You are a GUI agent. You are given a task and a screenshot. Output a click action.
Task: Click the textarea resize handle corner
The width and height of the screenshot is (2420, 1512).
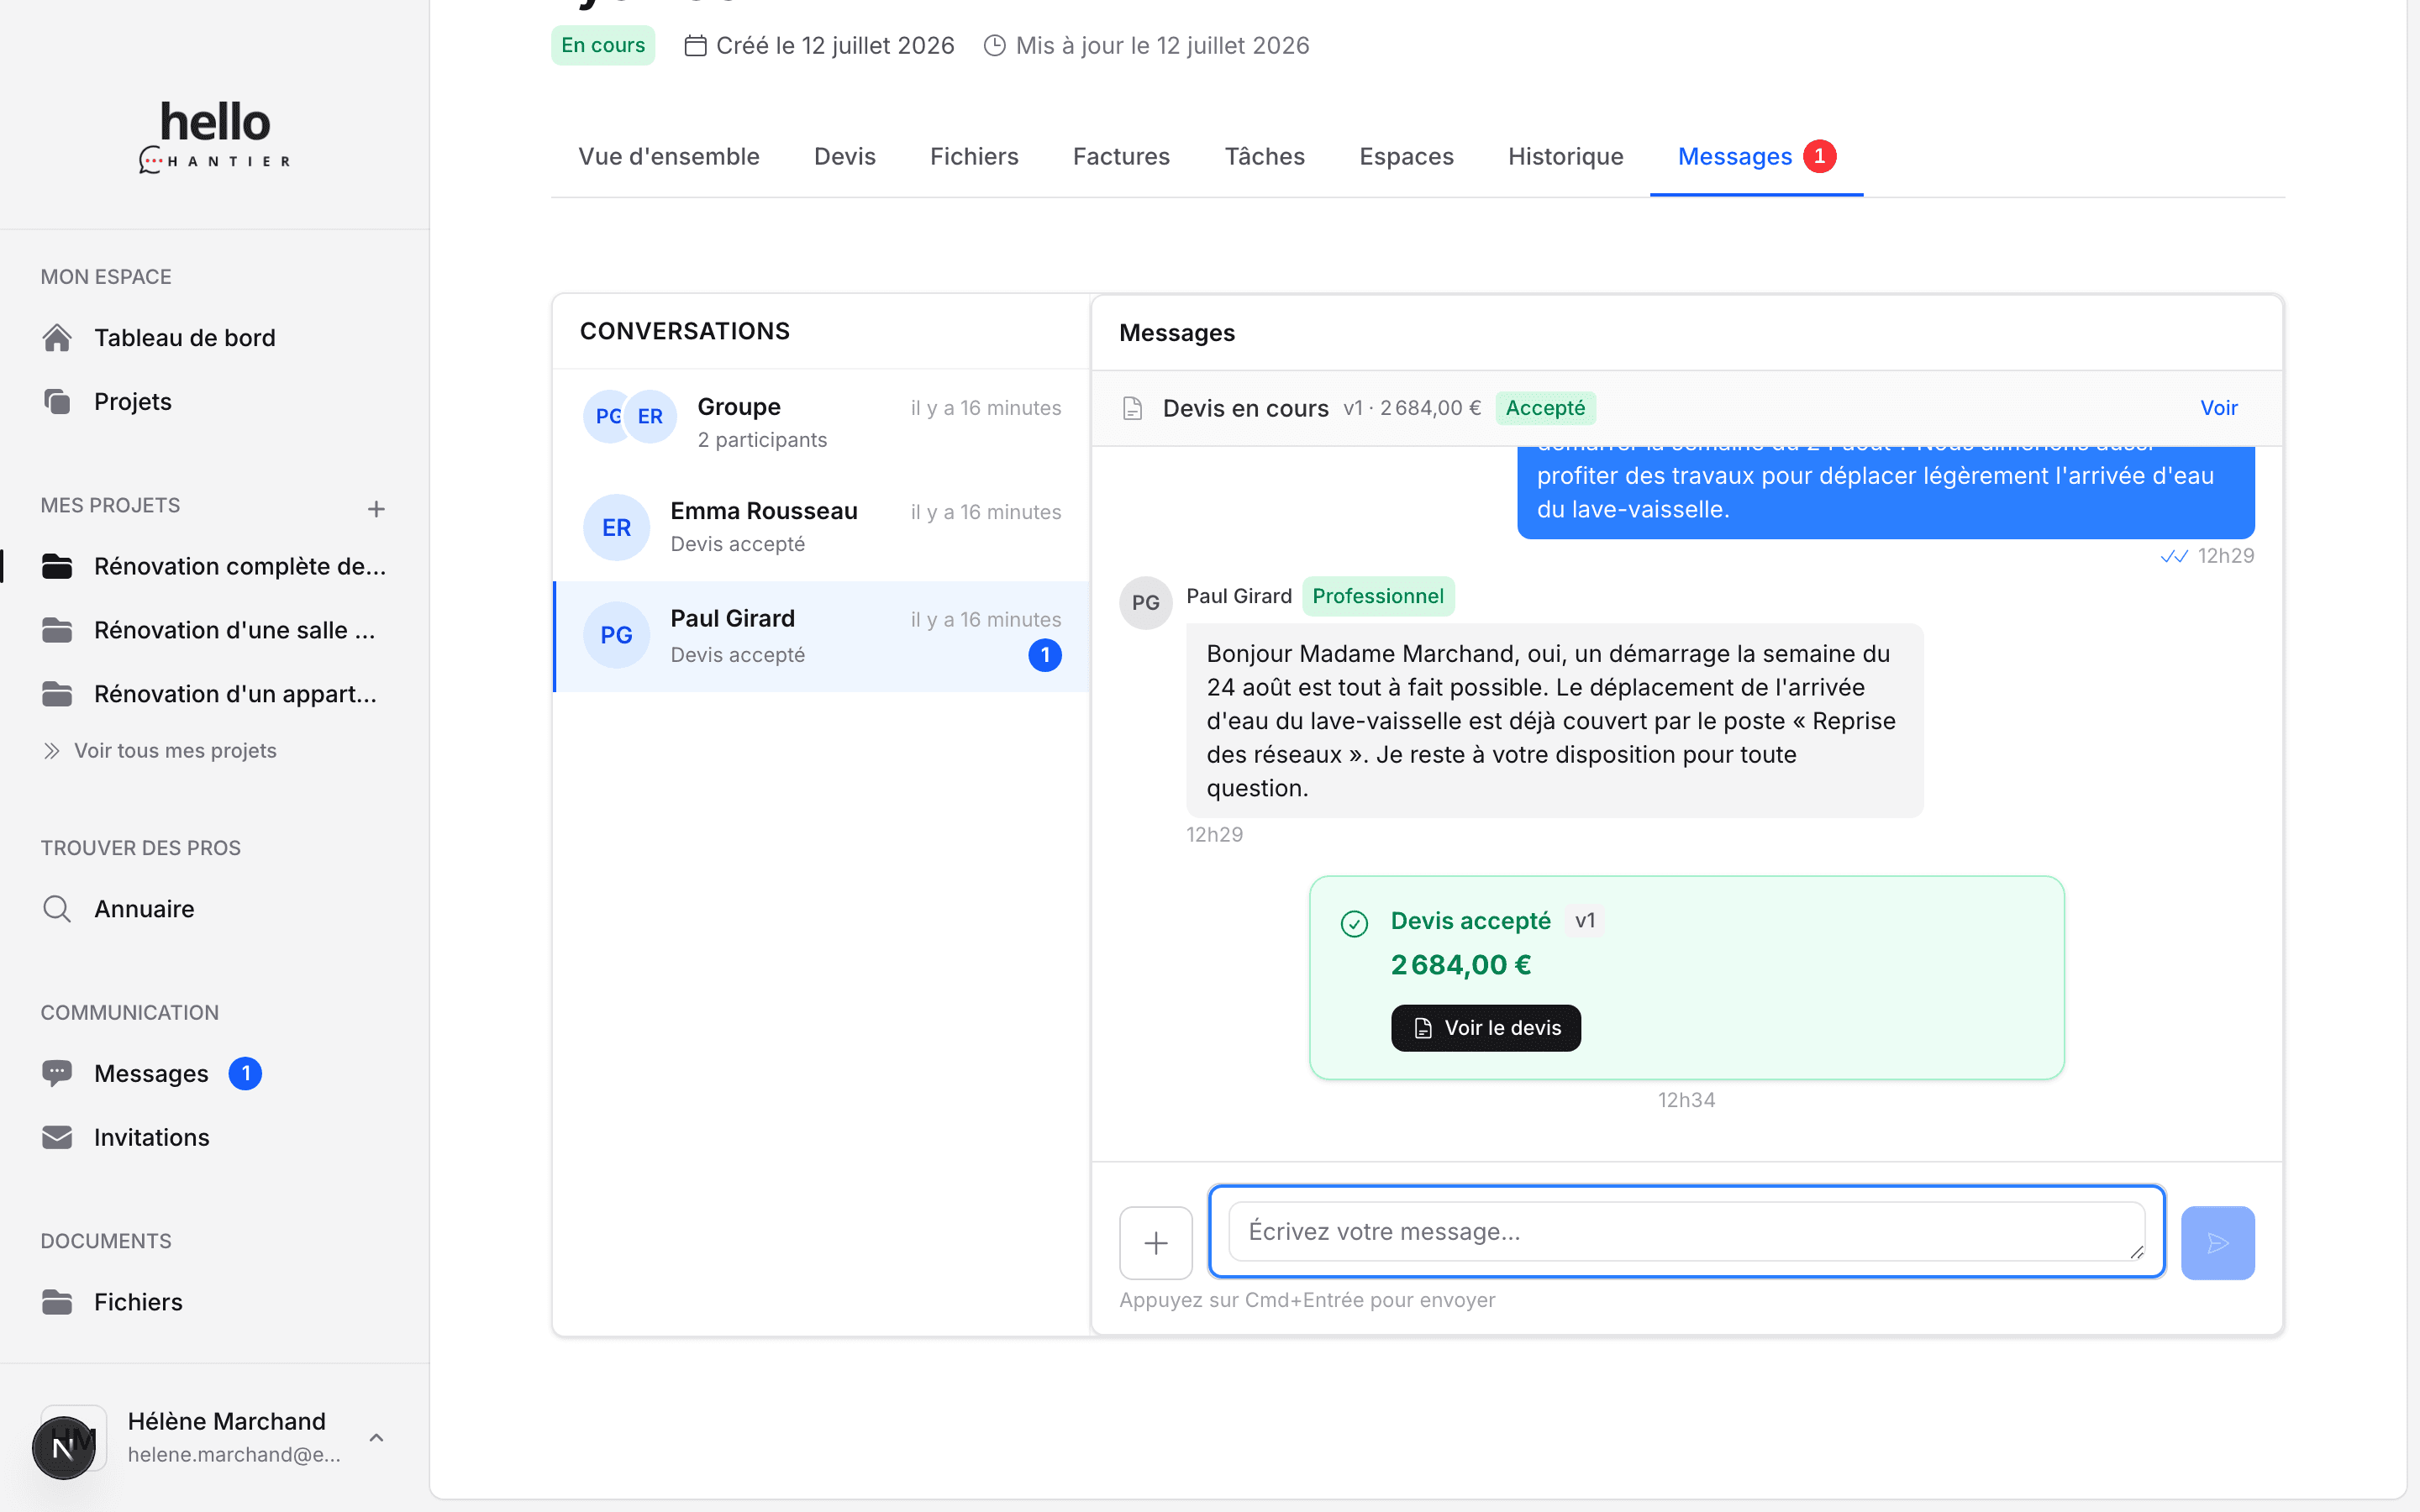[x=2136, y=1252]
